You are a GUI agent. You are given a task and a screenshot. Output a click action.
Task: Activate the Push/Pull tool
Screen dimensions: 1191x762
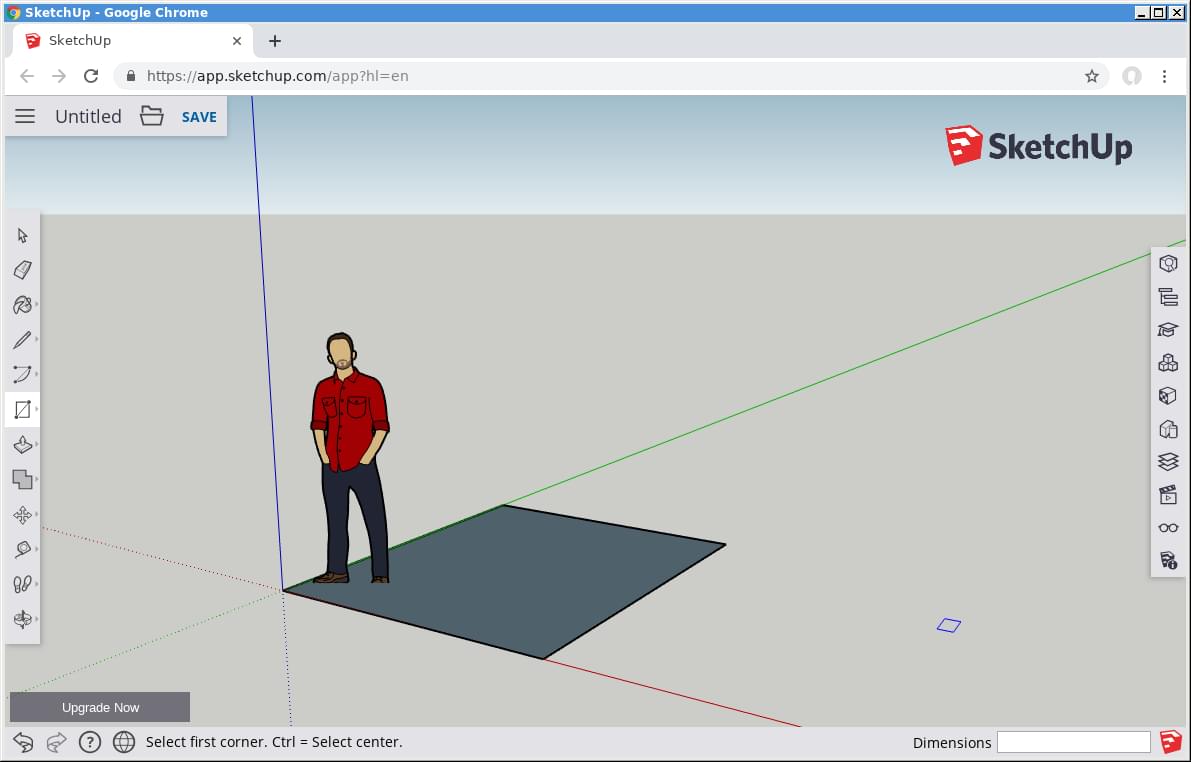(22, 444)
